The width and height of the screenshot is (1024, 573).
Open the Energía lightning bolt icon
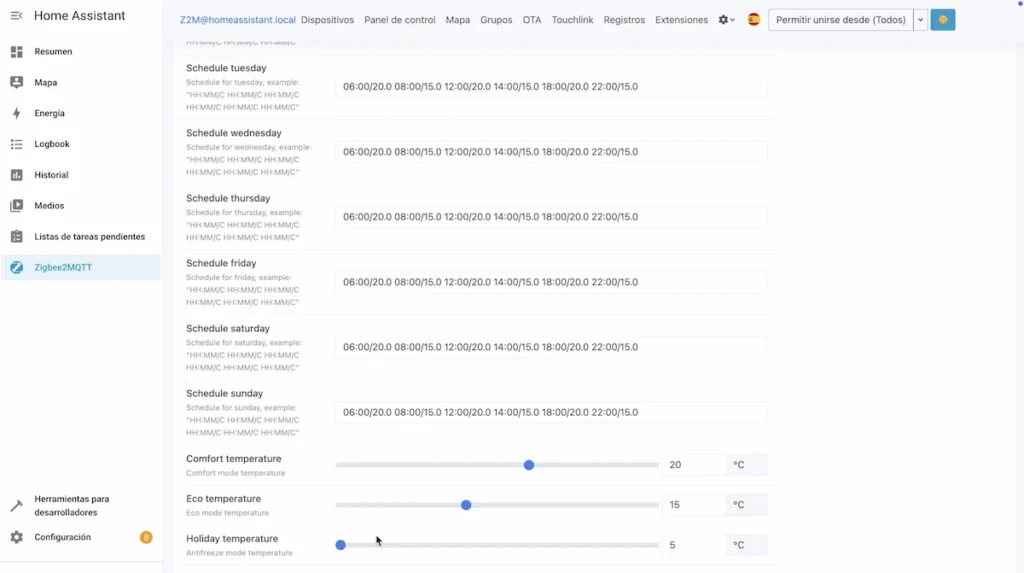(16, 114)
